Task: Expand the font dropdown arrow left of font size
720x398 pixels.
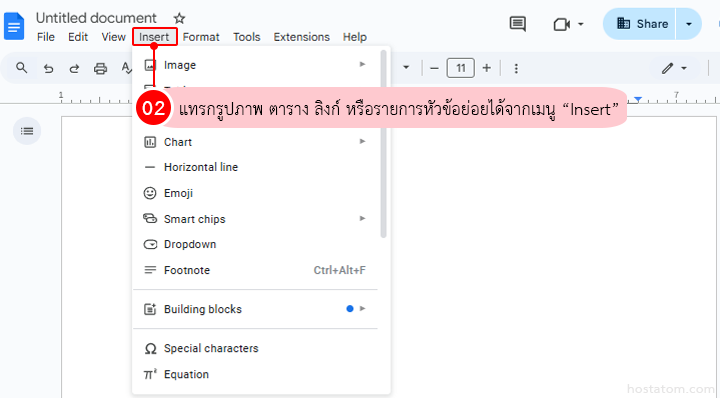Action: click(406, 67)
